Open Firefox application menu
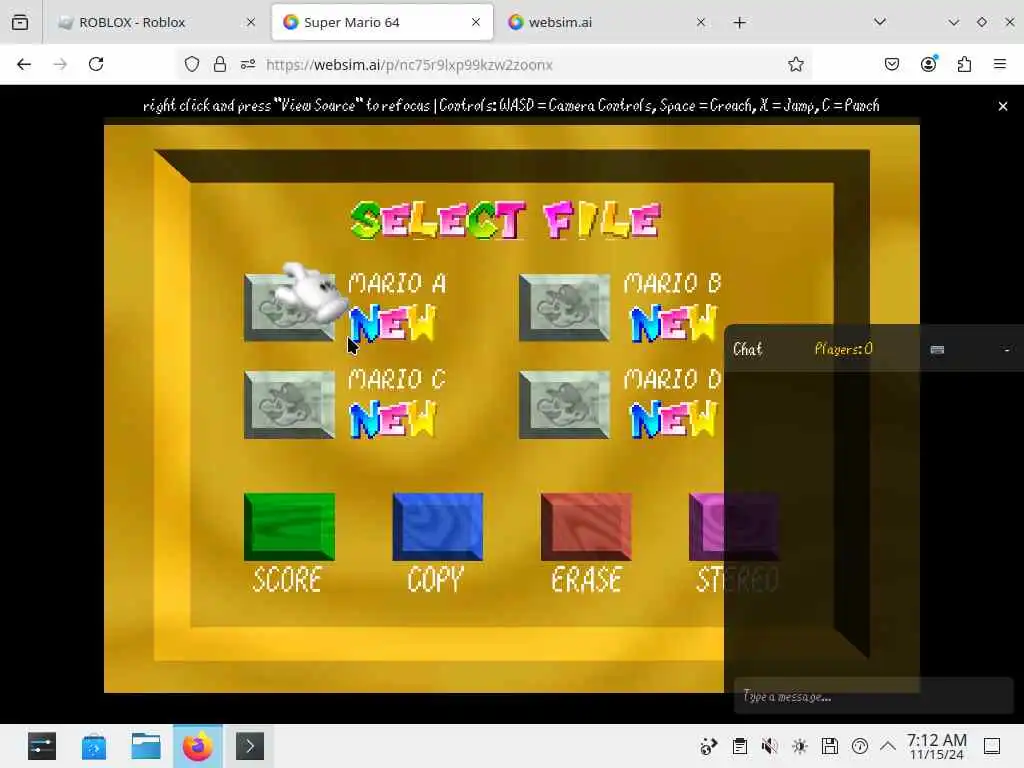 coord(1000,64)
